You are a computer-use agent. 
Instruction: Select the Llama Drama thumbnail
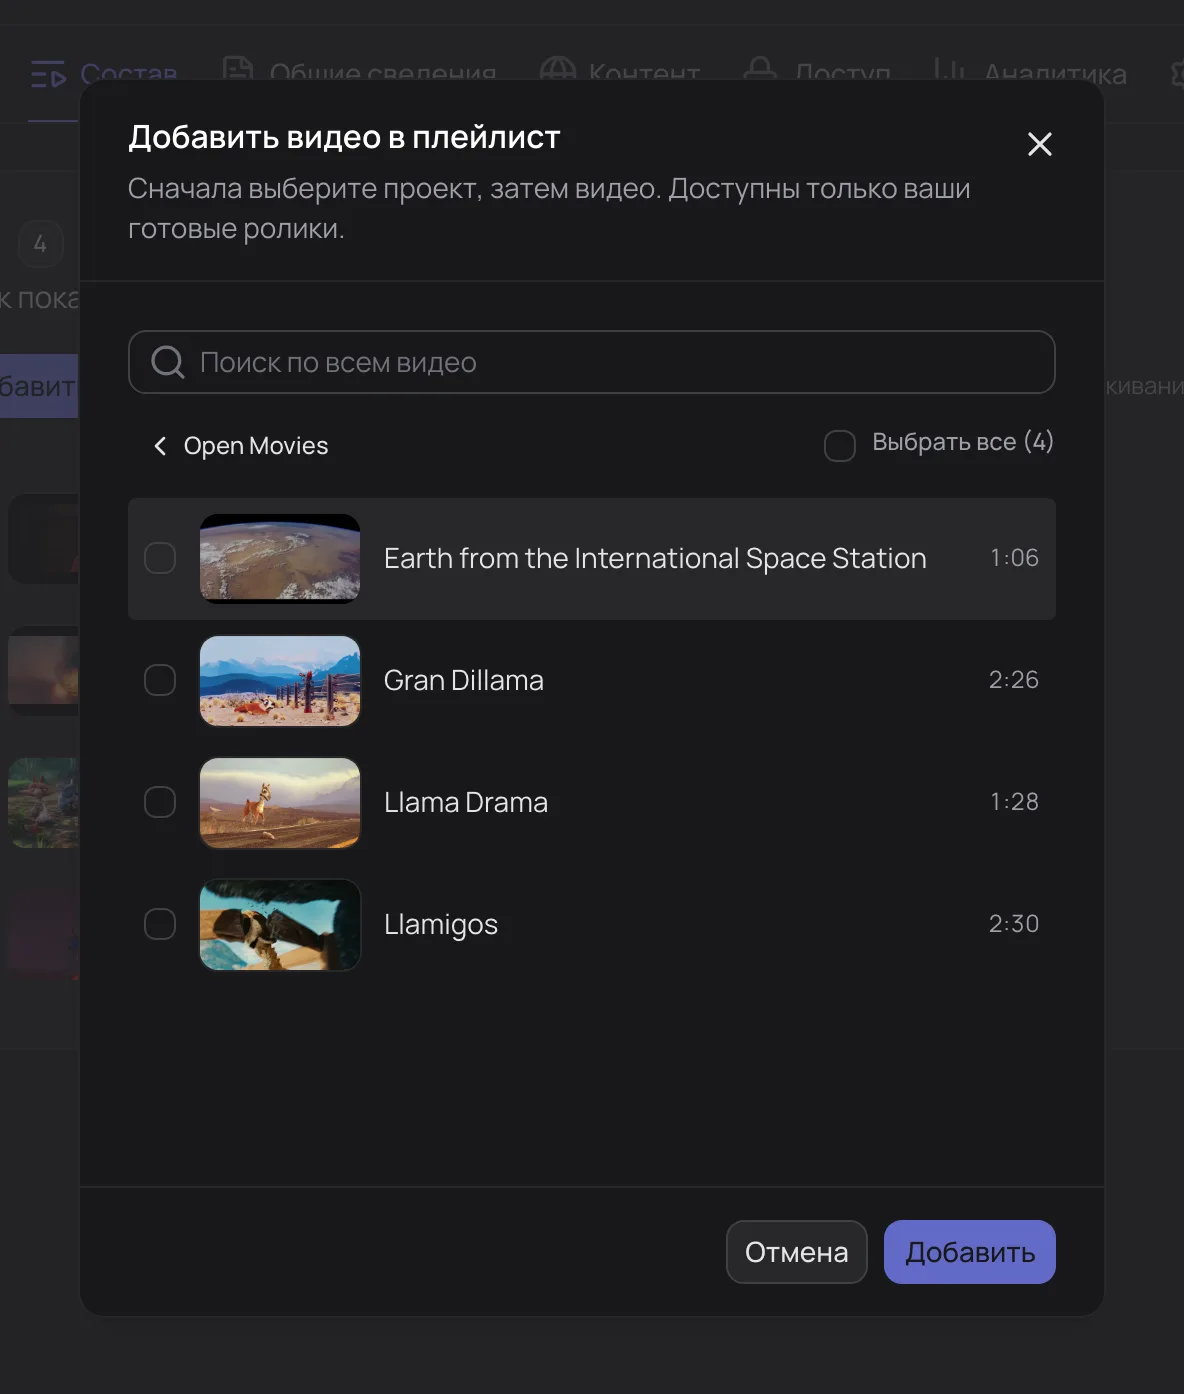tap(280, 802)
